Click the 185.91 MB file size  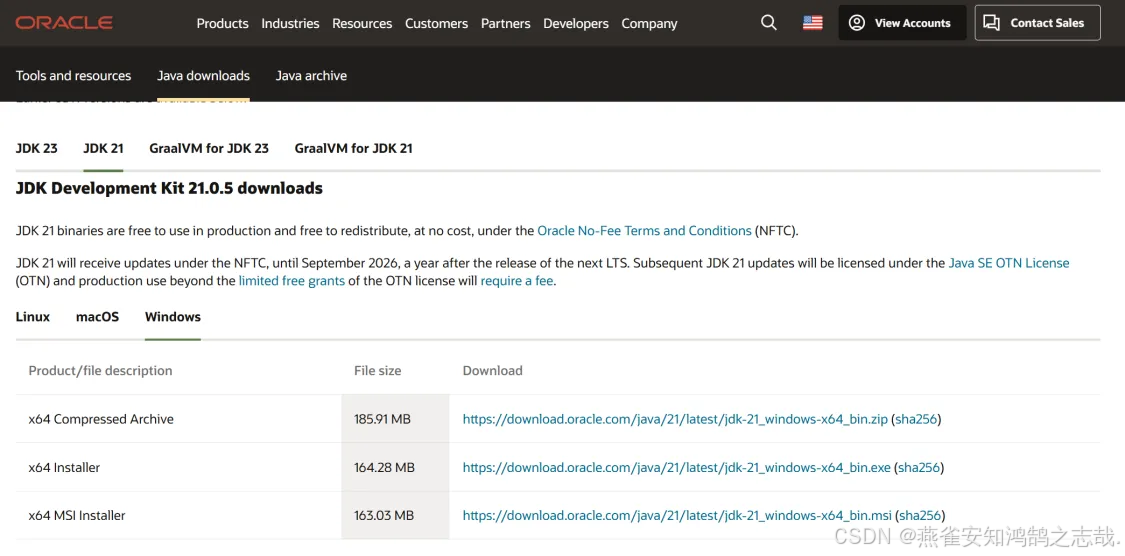point(382,419)
